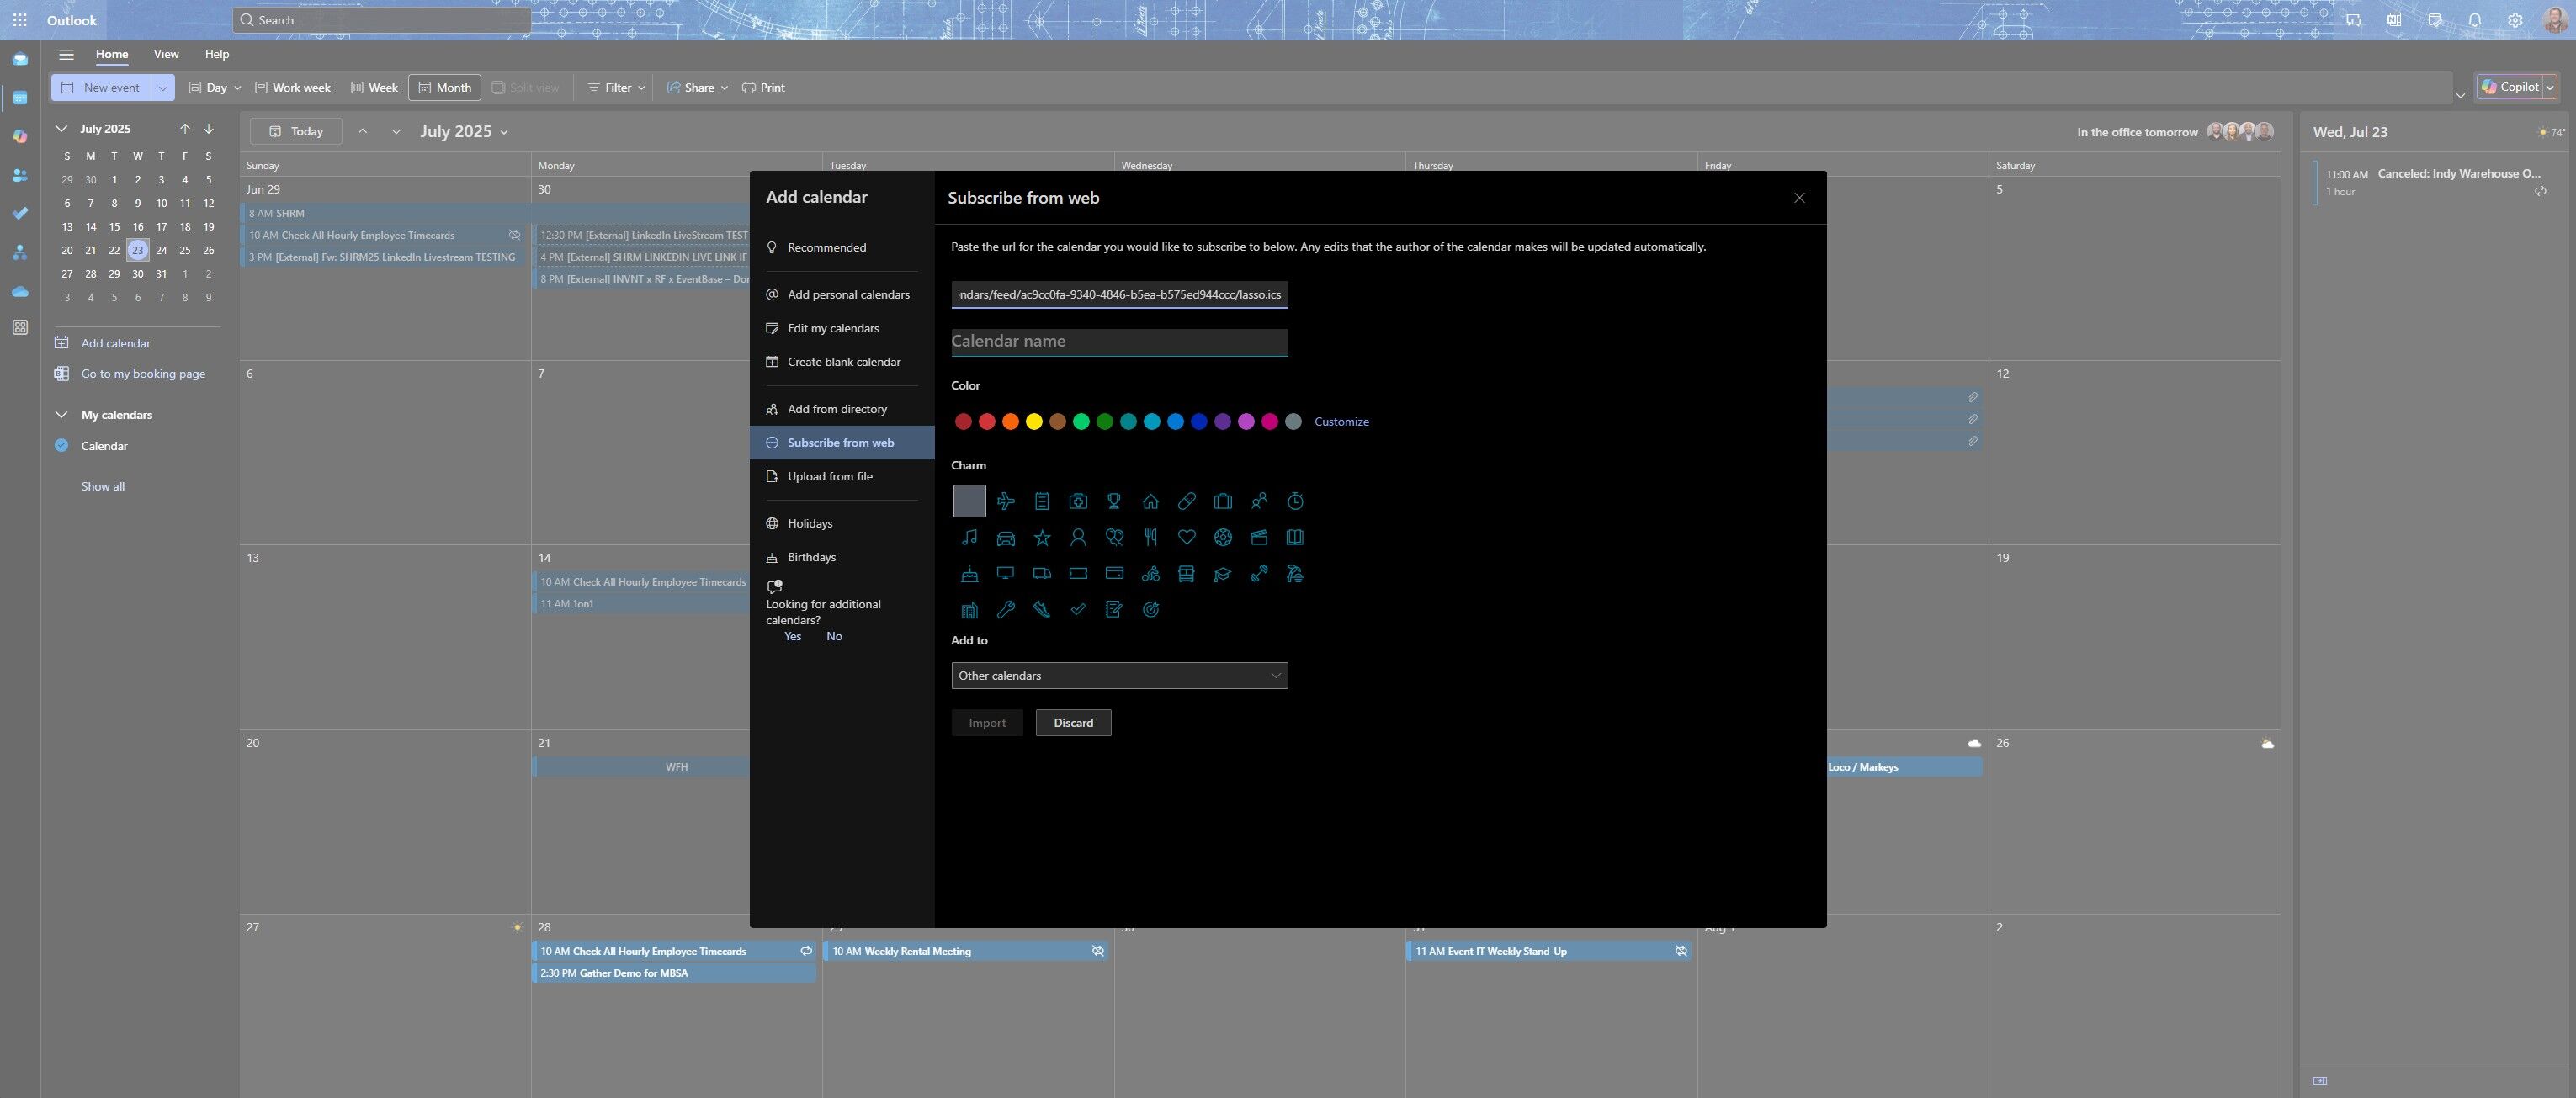Choose the trophy charm icon
This screenshot has width=2576, height=1098.
coord(1114,501)
